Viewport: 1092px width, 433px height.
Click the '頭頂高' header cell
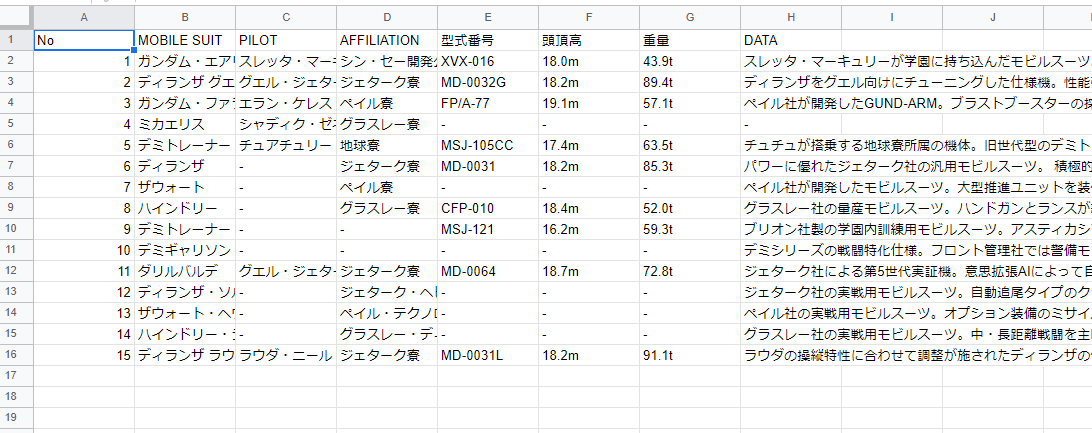[x=589, y=40]
